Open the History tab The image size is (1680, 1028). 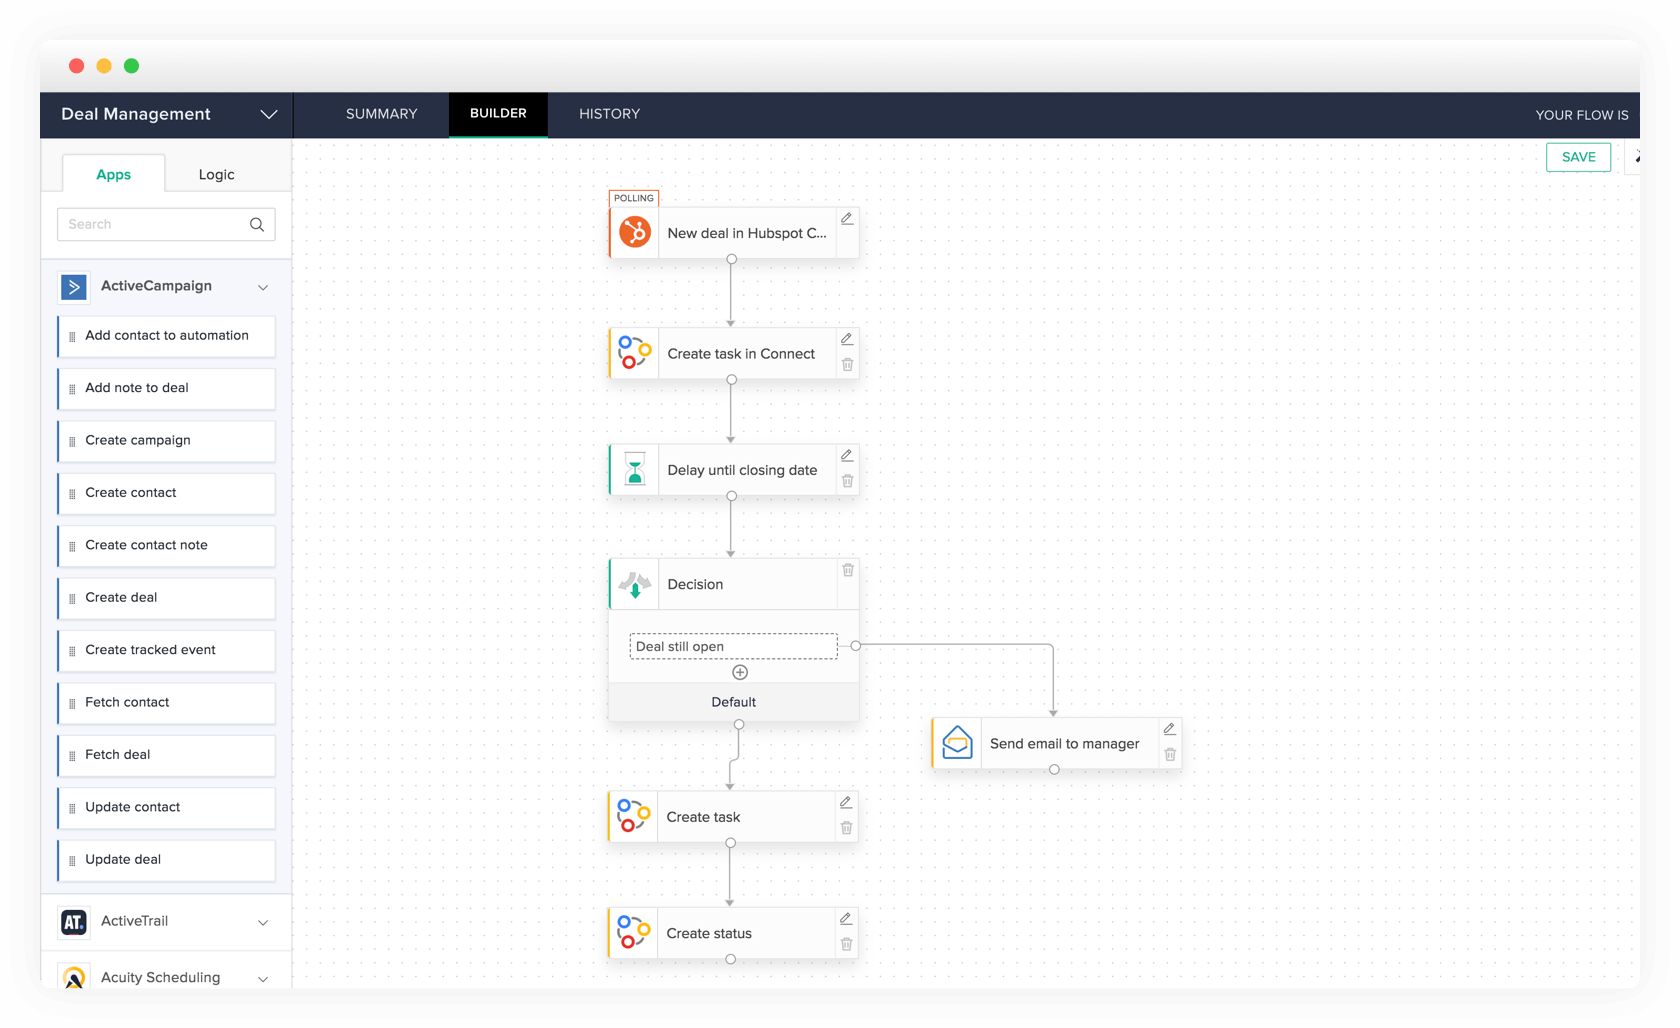point(609,114)
